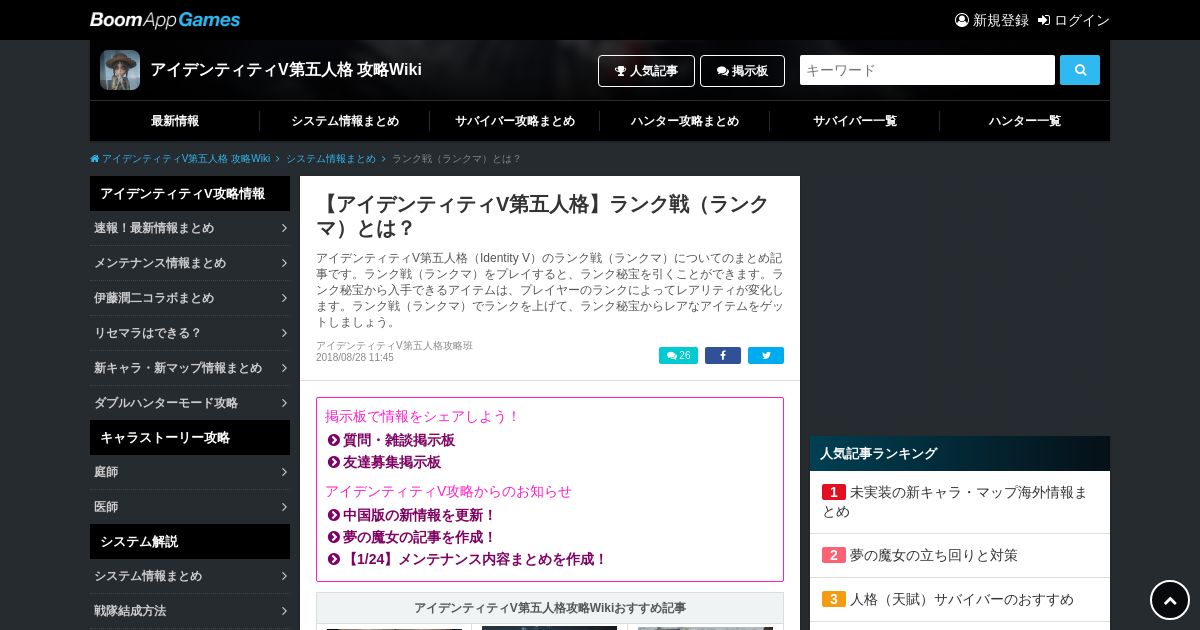This screenshot has width=1200, height=630.
Task: Open 新キャラ・新マップ情報まとめ sidebar link
Action: click(x=190, y=368)
